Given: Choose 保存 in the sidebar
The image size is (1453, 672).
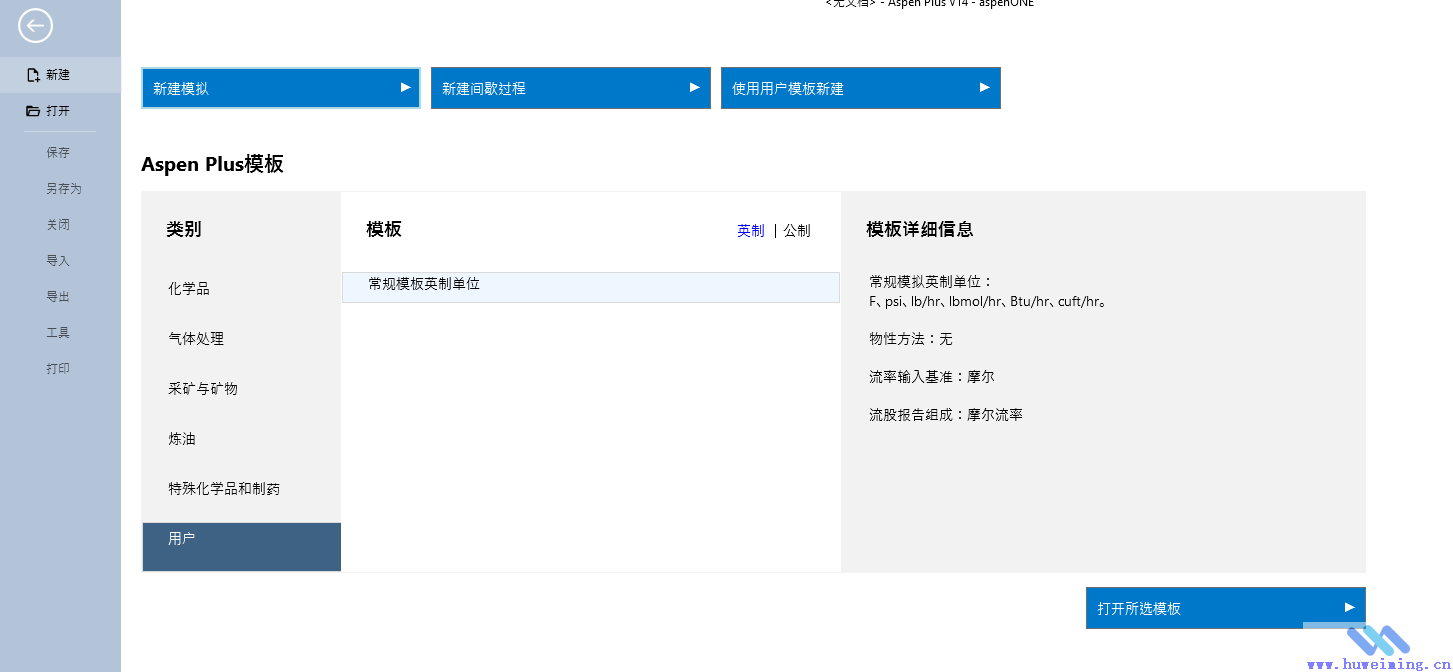Looking at the screenshot, I should coord(58,153).
